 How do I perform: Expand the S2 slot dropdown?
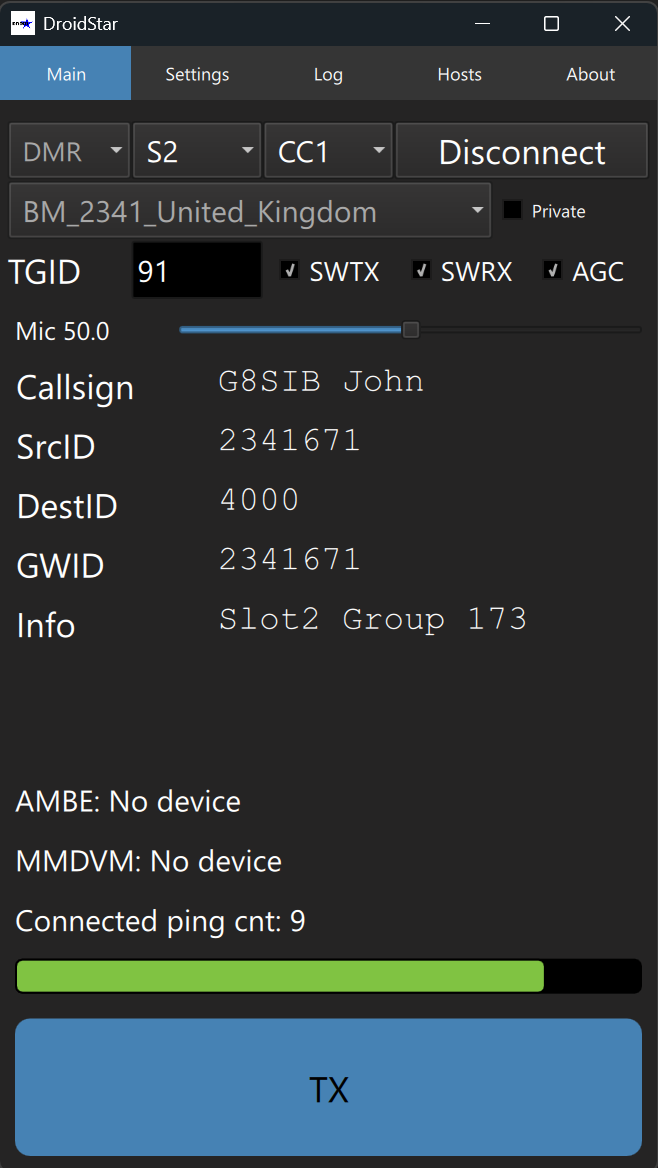[197, 151]
